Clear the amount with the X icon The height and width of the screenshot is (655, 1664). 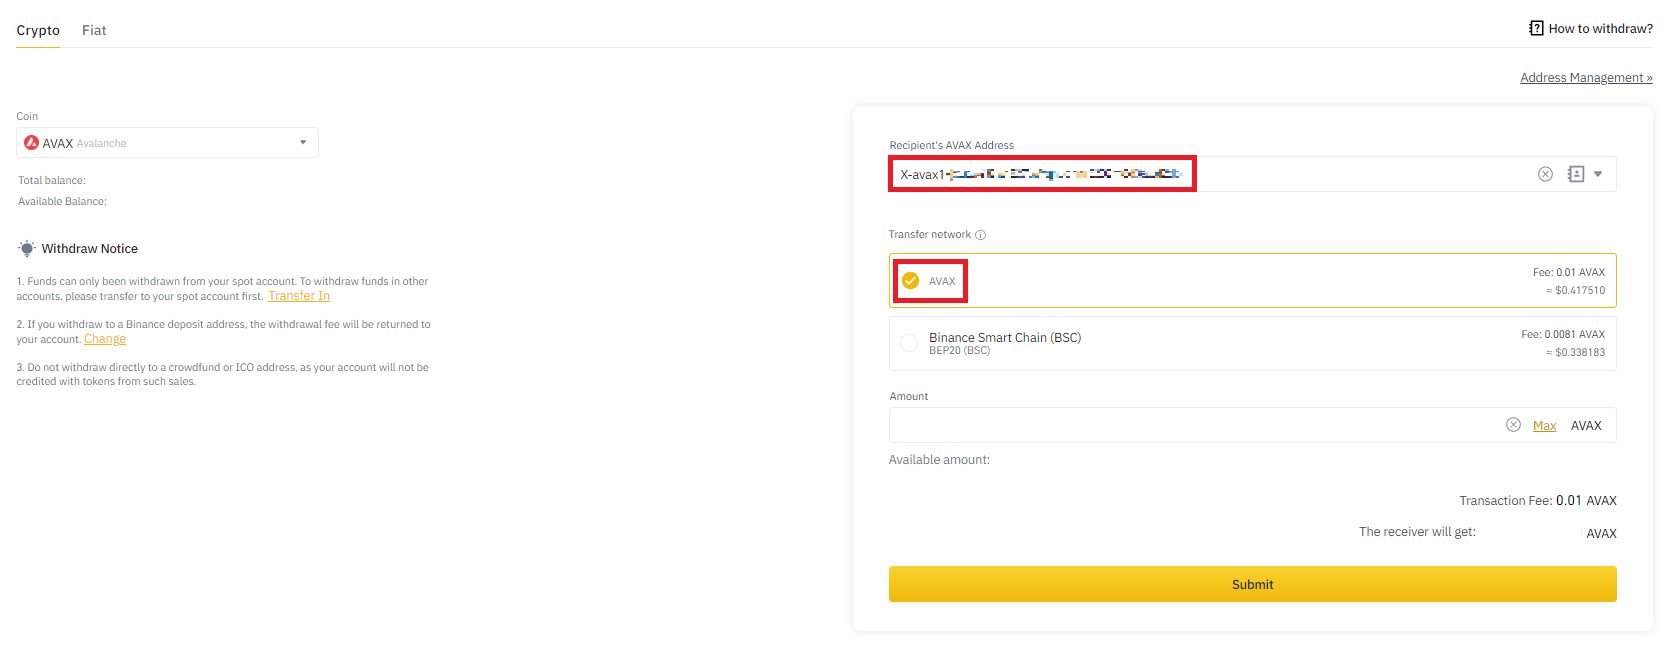point(1513,425)
